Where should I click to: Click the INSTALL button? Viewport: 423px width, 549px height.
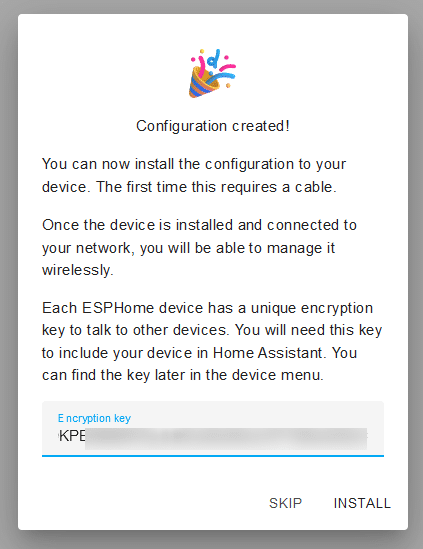click(x=362, y=503)
